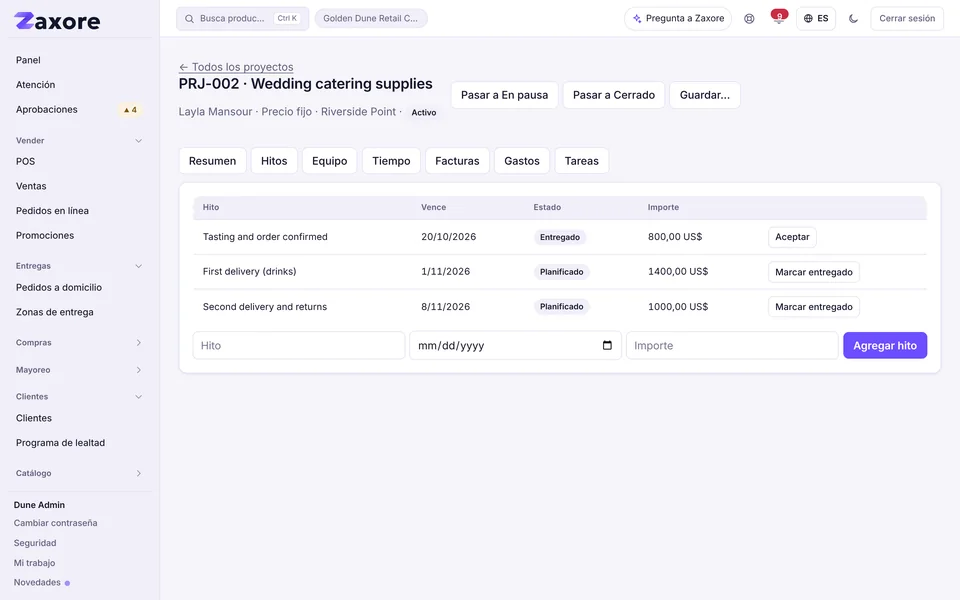Switch to the Hitos tab
This screenshot has height=600, width=960.
point(274,160)
